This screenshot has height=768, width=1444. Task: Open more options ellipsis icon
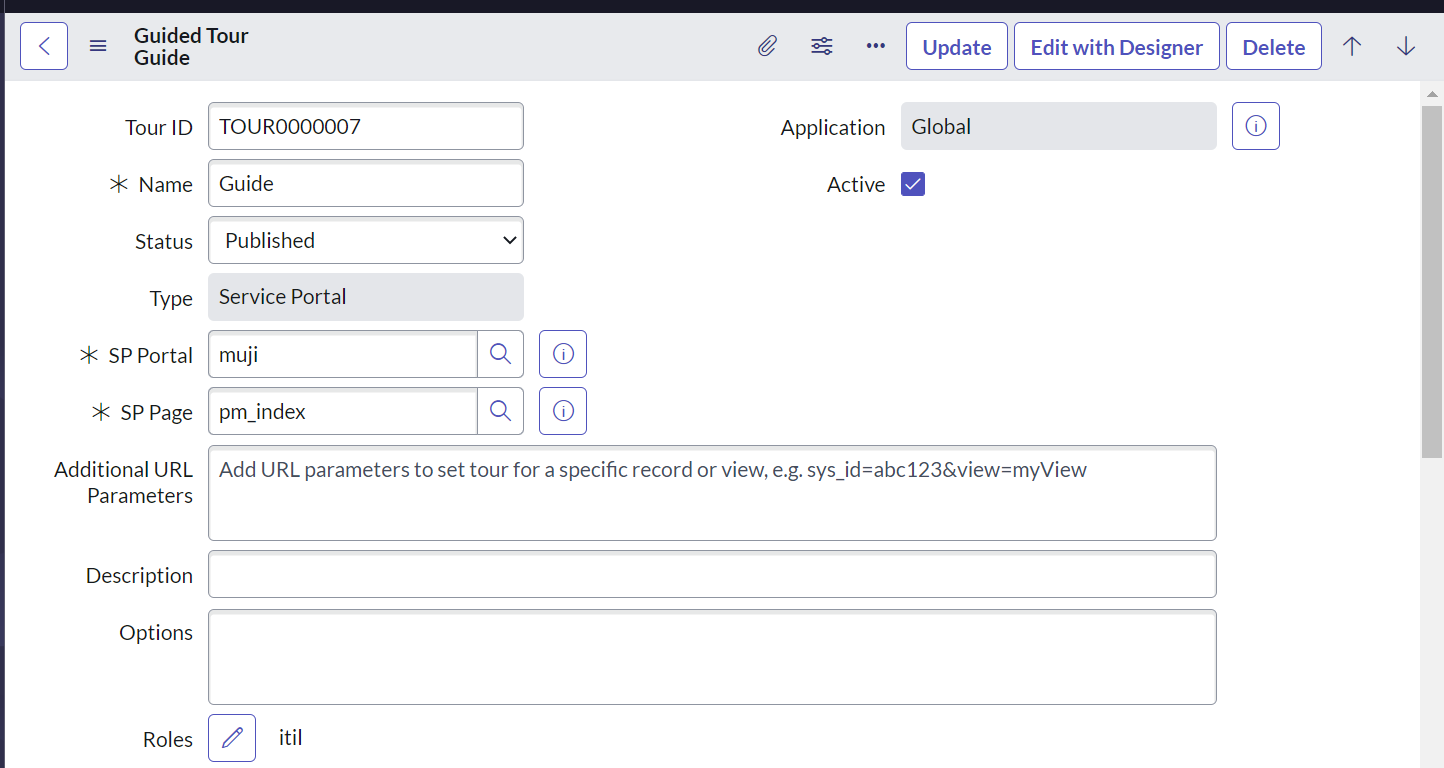(876, 47)
